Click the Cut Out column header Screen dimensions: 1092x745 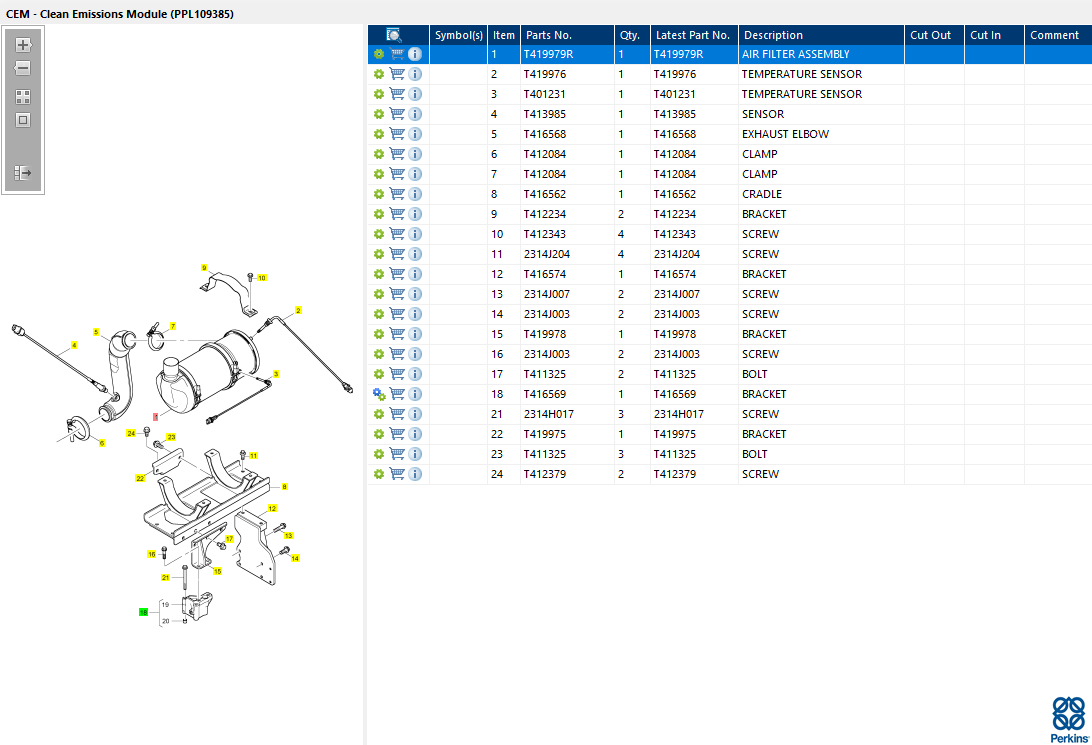point(934,35)
